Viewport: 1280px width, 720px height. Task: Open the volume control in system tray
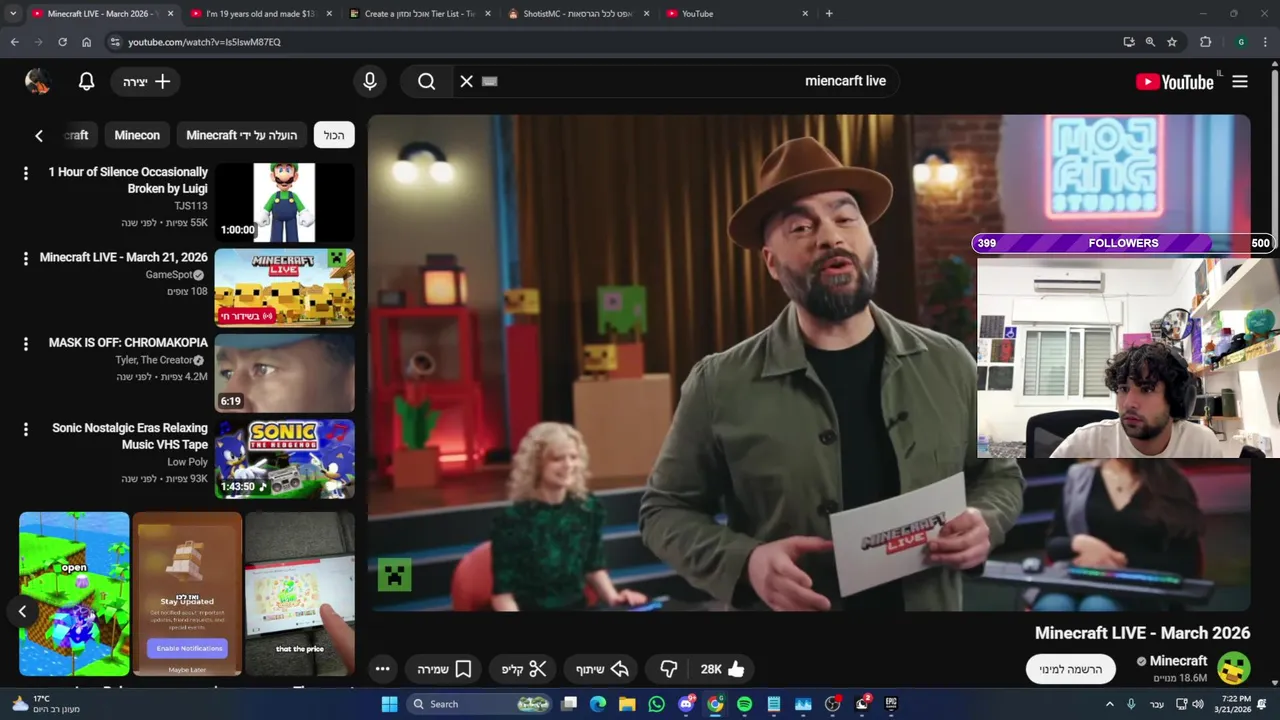coord(1198,704)
